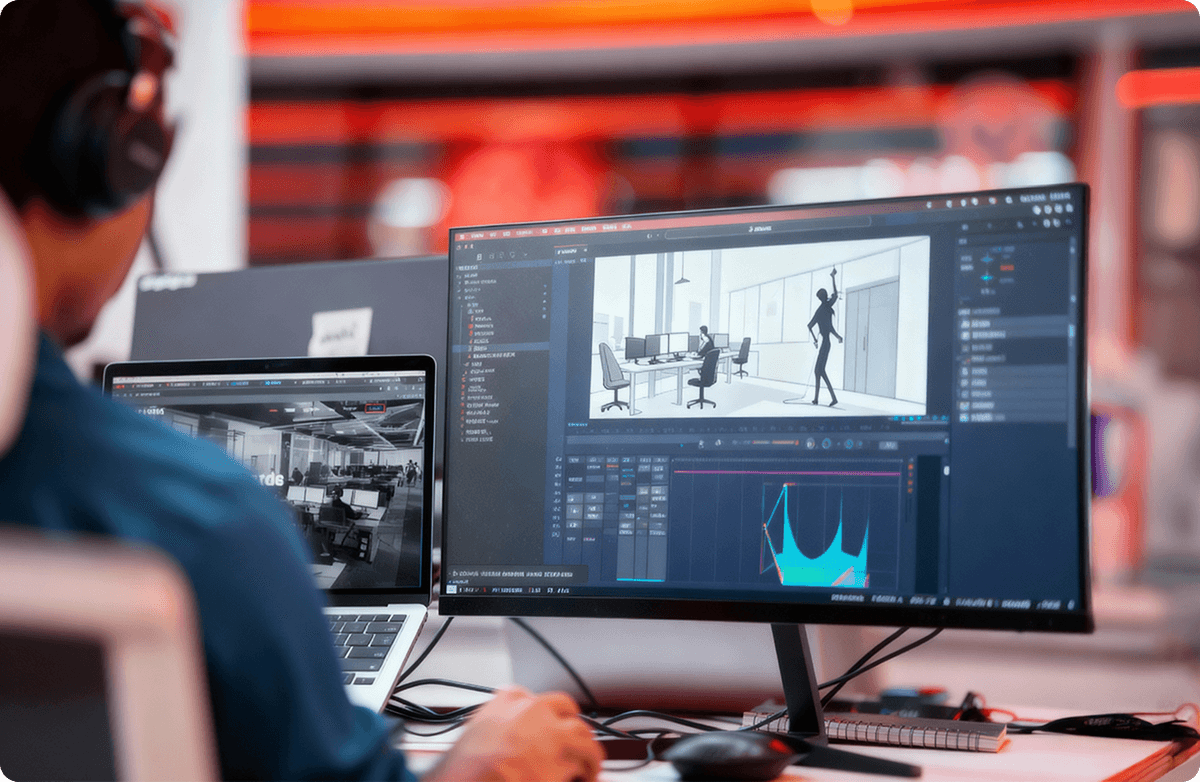Click the long search field in the monitor's top bar
This screenshot has height=782, width=1200.
(x=768, y=228)
